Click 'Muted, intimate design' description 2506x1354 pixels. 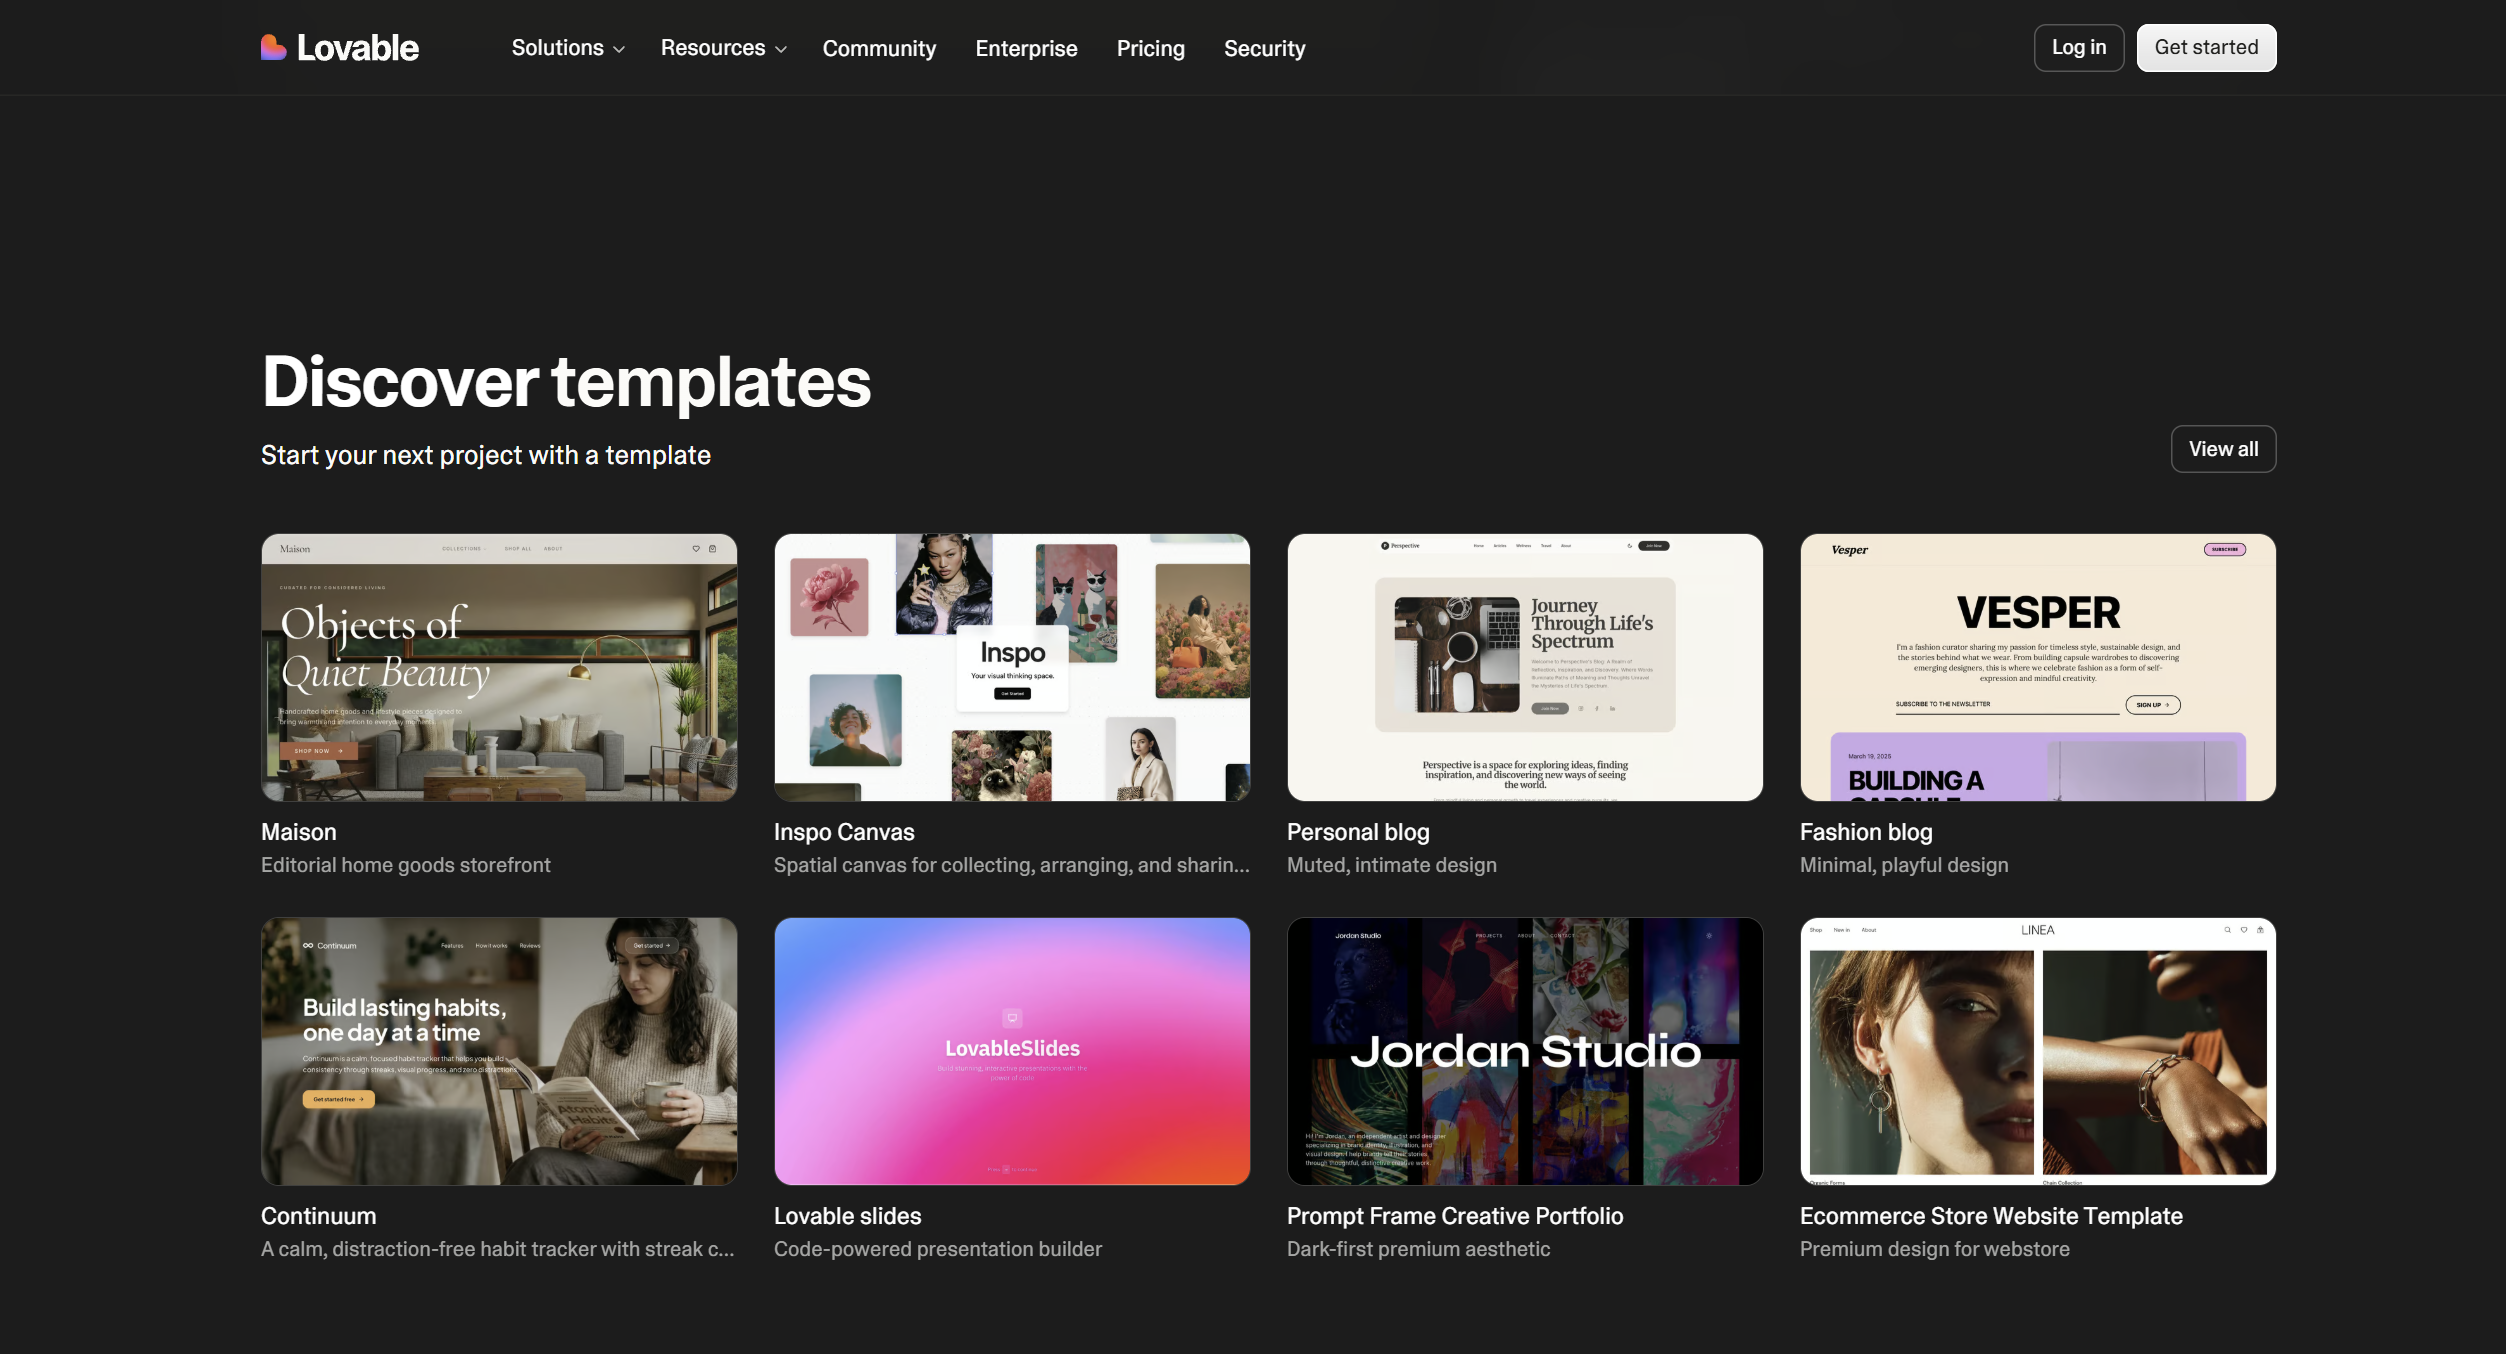1392,865
